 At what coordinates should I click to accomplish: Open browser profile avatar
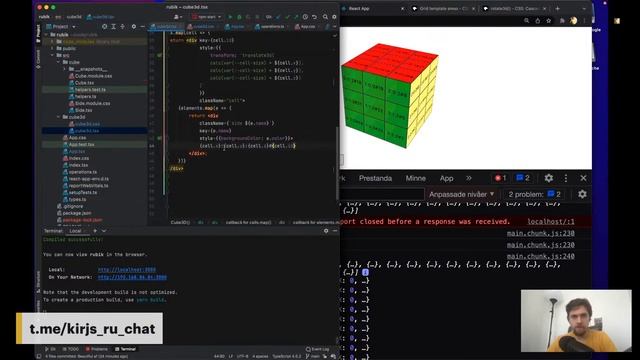[573, 20]
